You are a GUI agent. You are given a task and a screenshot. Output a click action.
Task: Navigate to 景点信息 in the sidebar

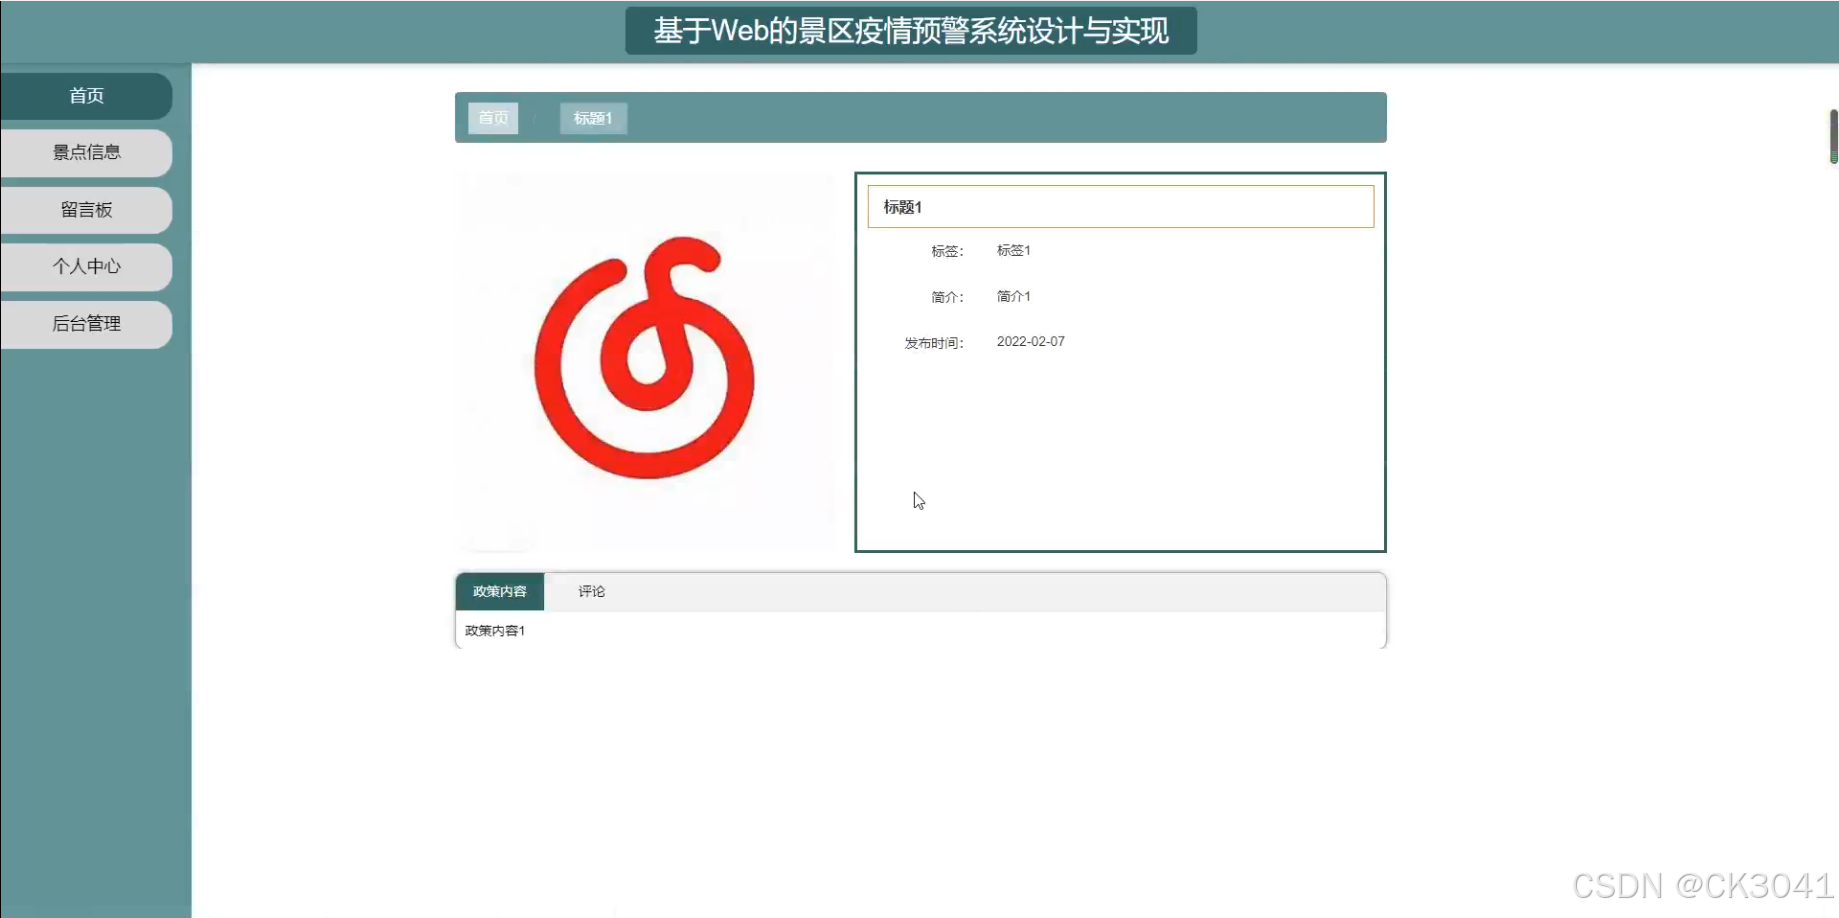click(x=87, y=153)
